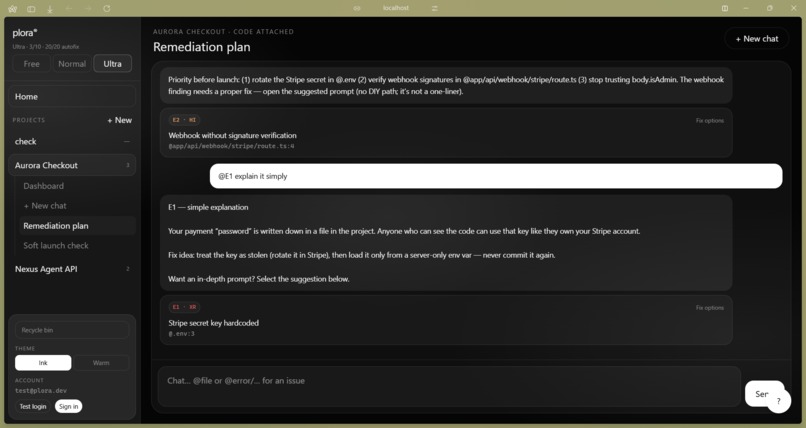Click the split view icon in title bar

click(x=725, y=8)
